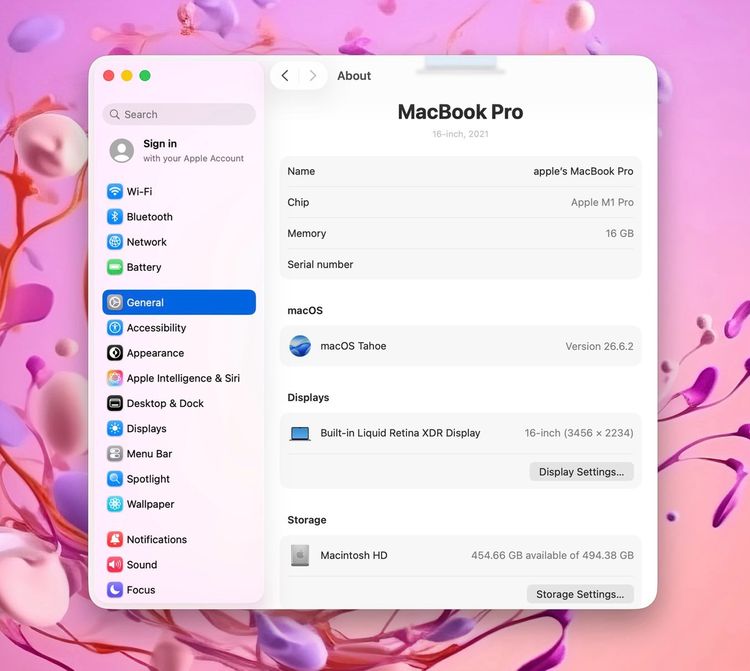Click the Bluetooth icon in sidebar
The image size is (750, 671).
click(x=115, y=217)
